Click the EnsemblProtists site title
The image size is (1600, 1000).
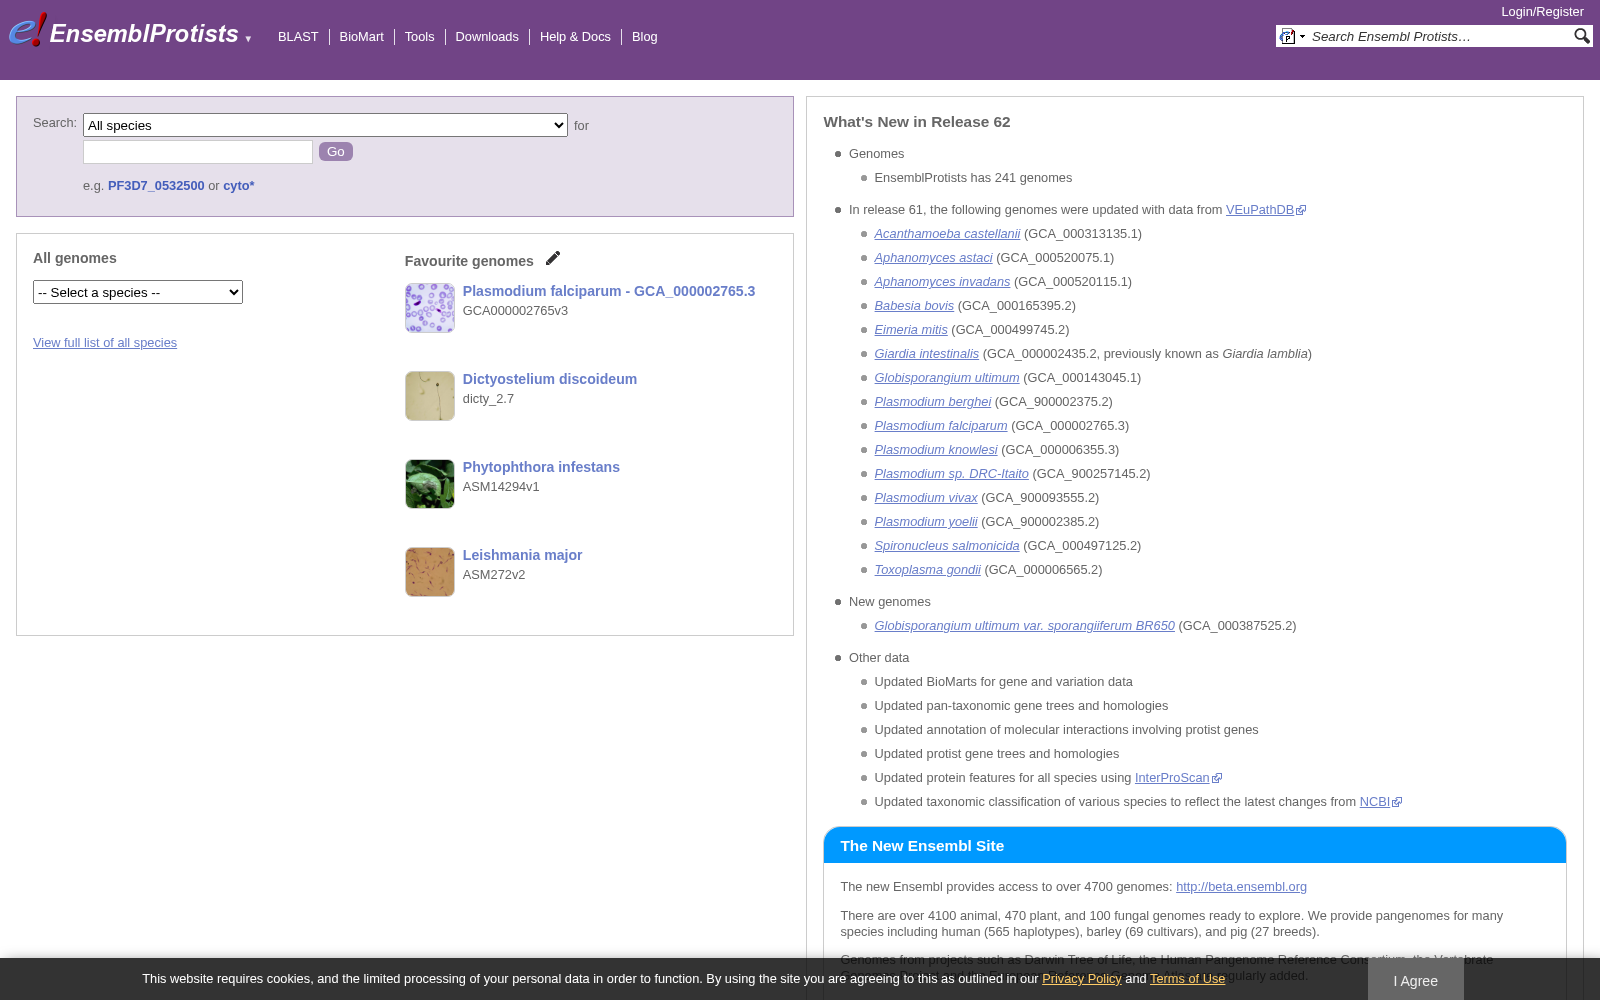(x=144, y=34)
